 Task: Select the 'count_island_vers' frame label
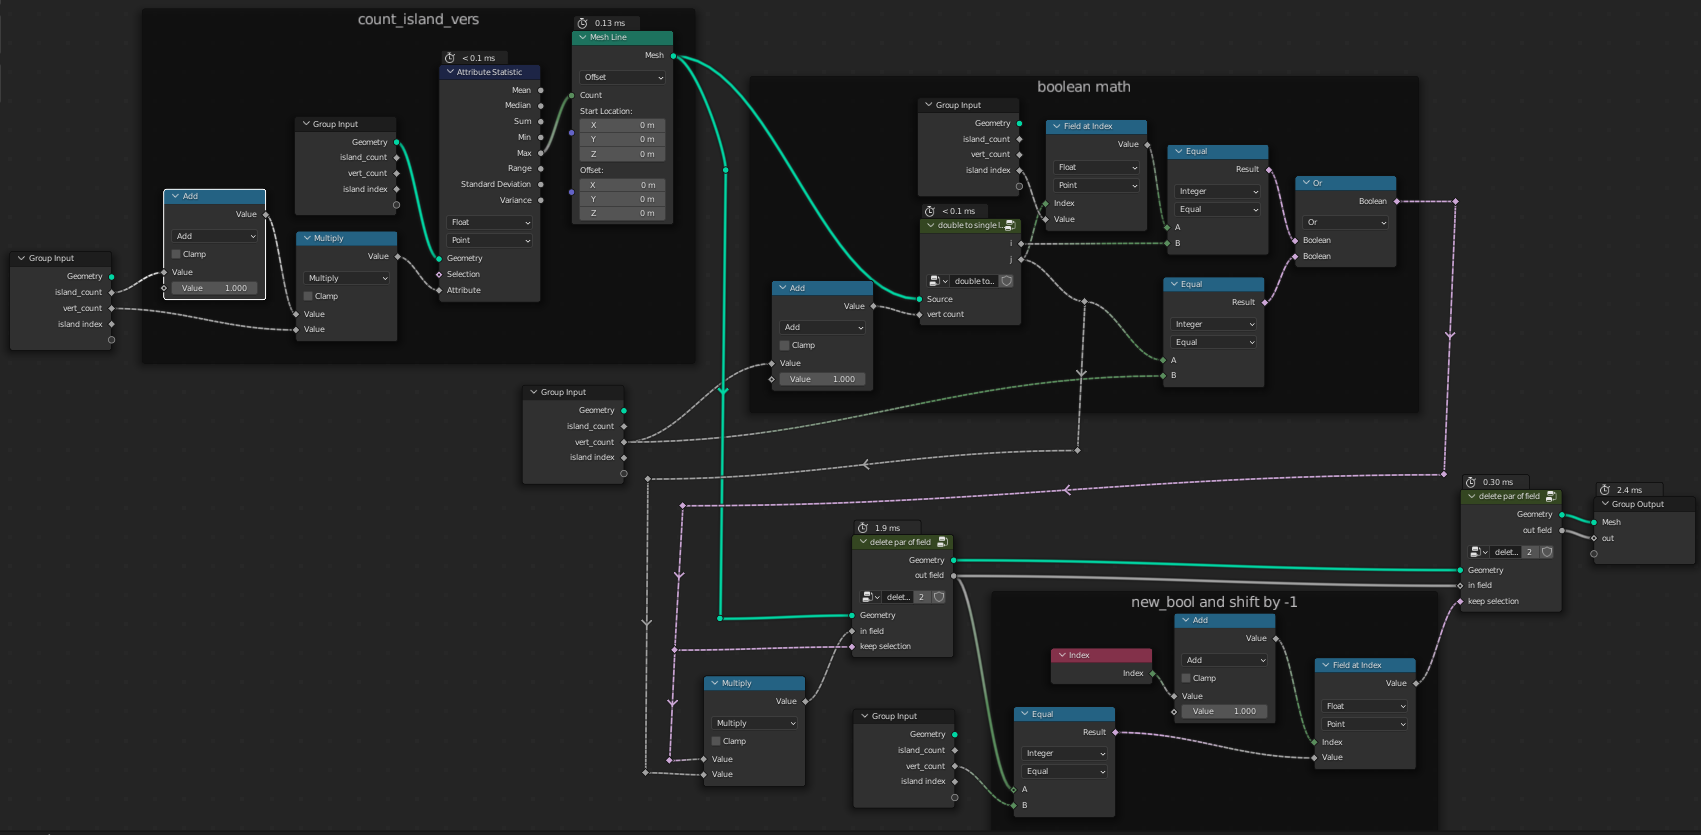click(x=418, y=19)
